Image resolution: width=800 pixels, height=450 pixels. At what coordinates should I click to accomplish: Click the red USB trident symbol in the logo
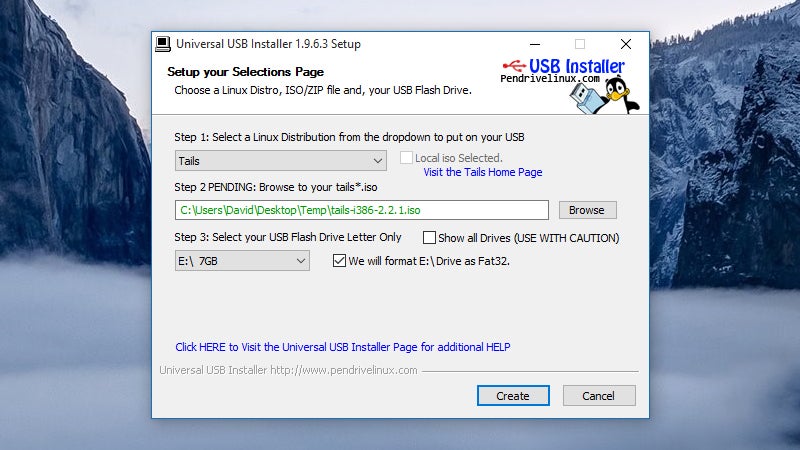click(x=514, y=66)
